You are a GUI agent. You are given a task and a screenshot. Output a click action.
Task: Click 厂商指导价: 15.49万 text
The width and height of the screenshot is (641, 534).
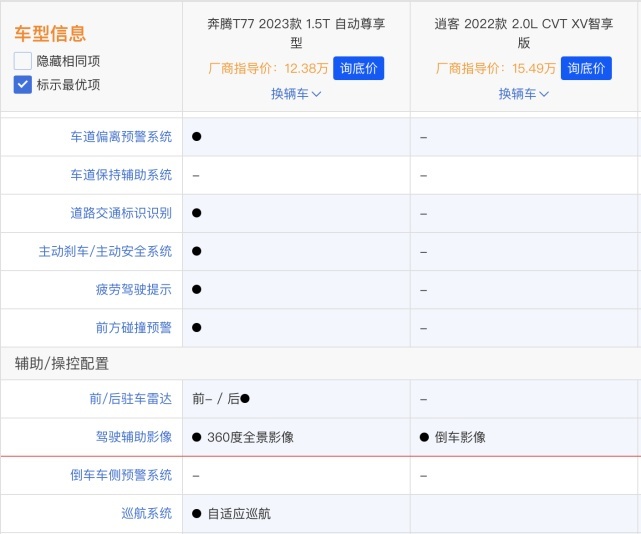pyautogui.click(x=496, y=68)
